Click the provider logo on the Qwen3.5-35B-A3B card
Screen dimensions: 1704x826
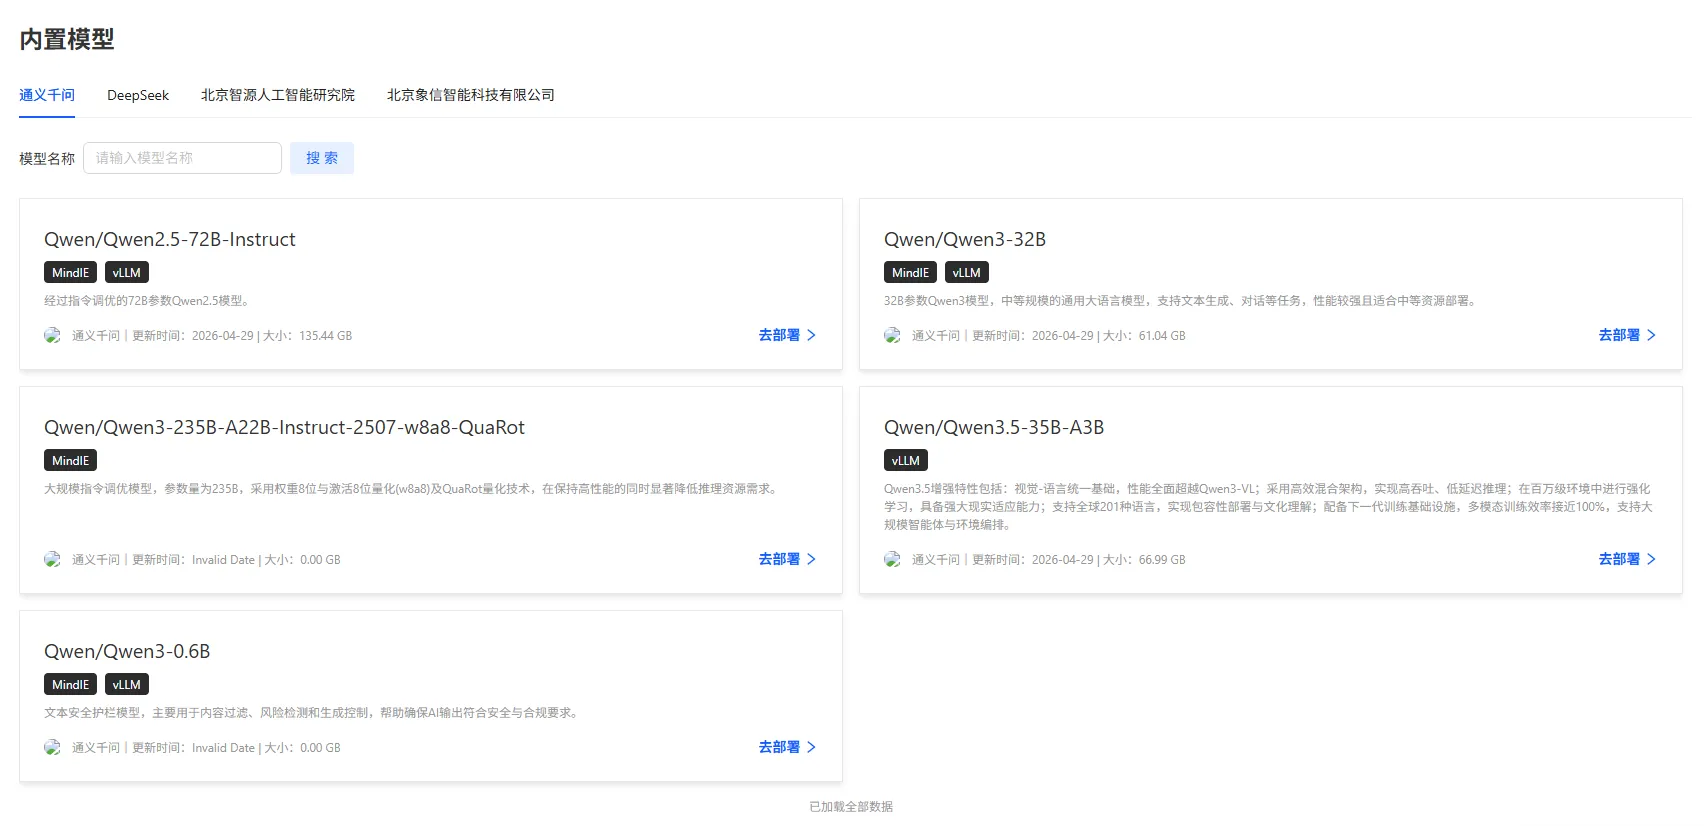[x=892, y=560]
